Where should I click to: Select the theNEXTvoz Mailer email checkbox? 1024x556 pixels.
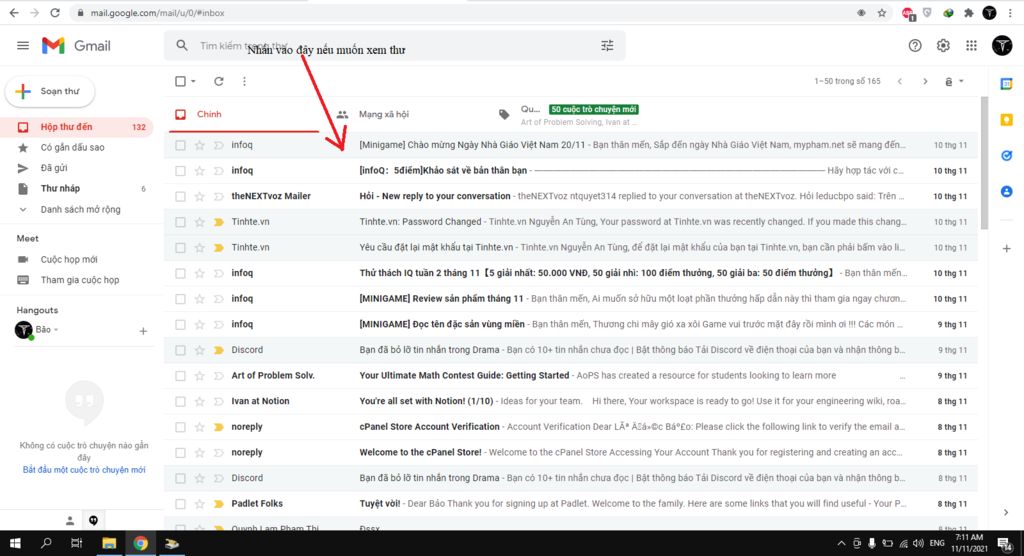pos(180,196)
